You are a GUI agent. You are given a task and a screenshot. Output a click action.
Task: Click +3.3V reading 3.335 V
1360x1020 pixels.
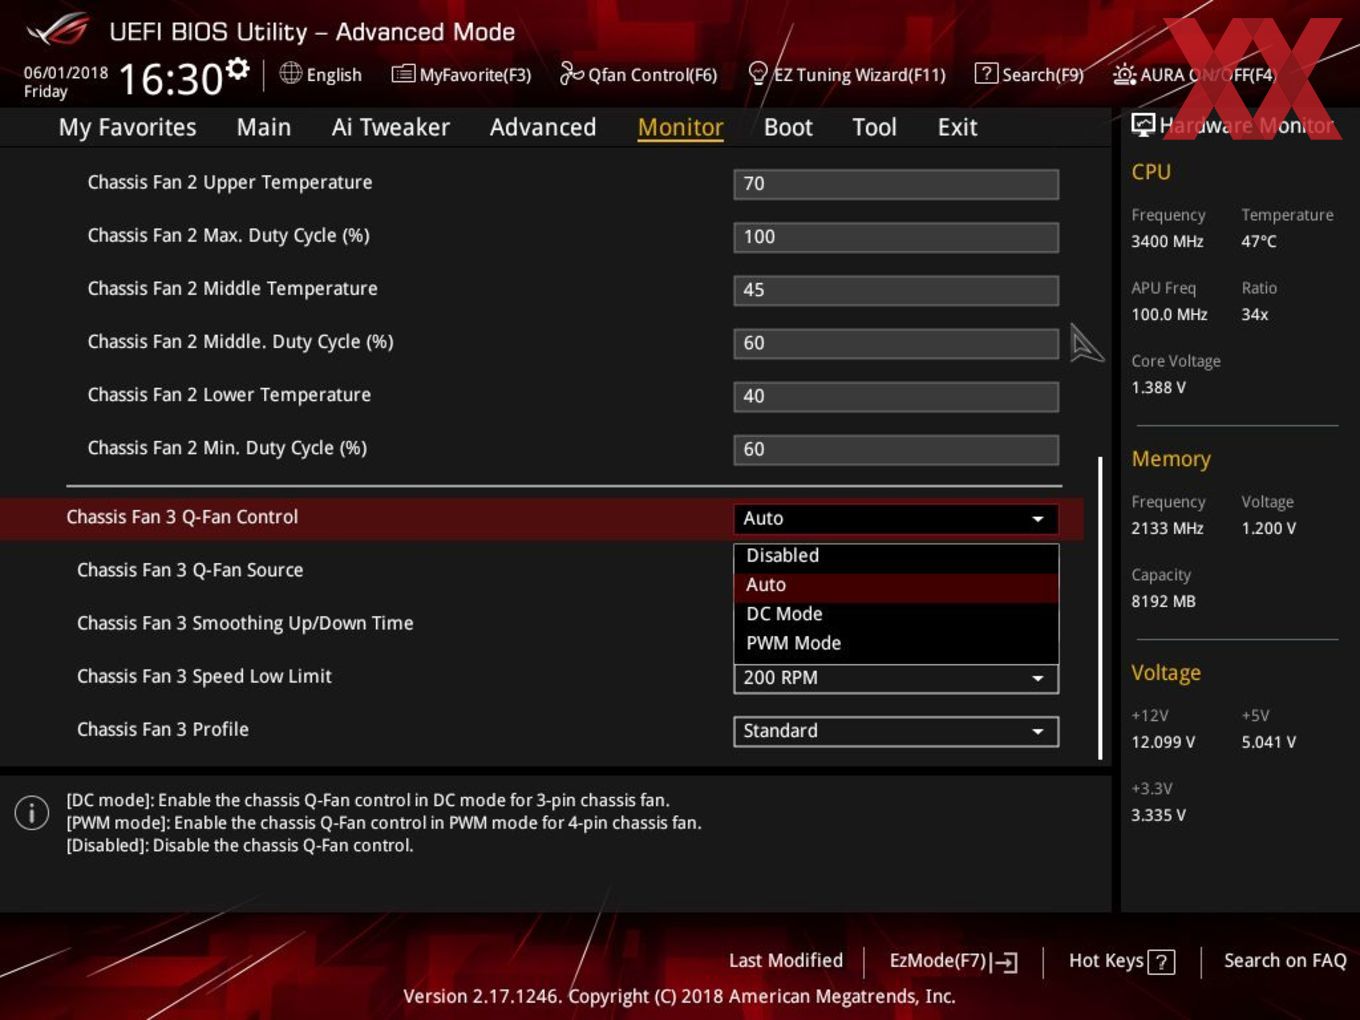click(x=1158, y=816)
